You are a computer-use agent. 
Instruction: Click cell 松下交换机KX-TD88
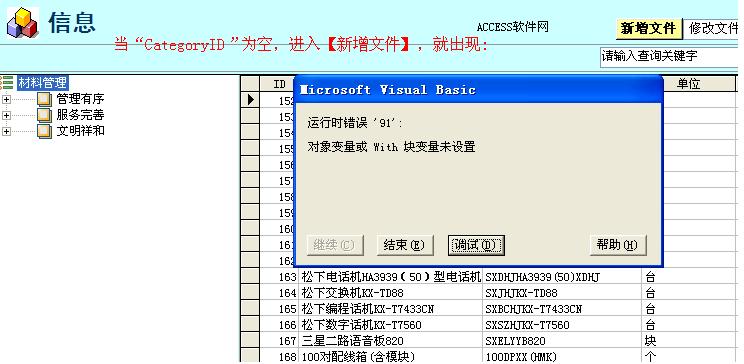click(x=391, y=293)
